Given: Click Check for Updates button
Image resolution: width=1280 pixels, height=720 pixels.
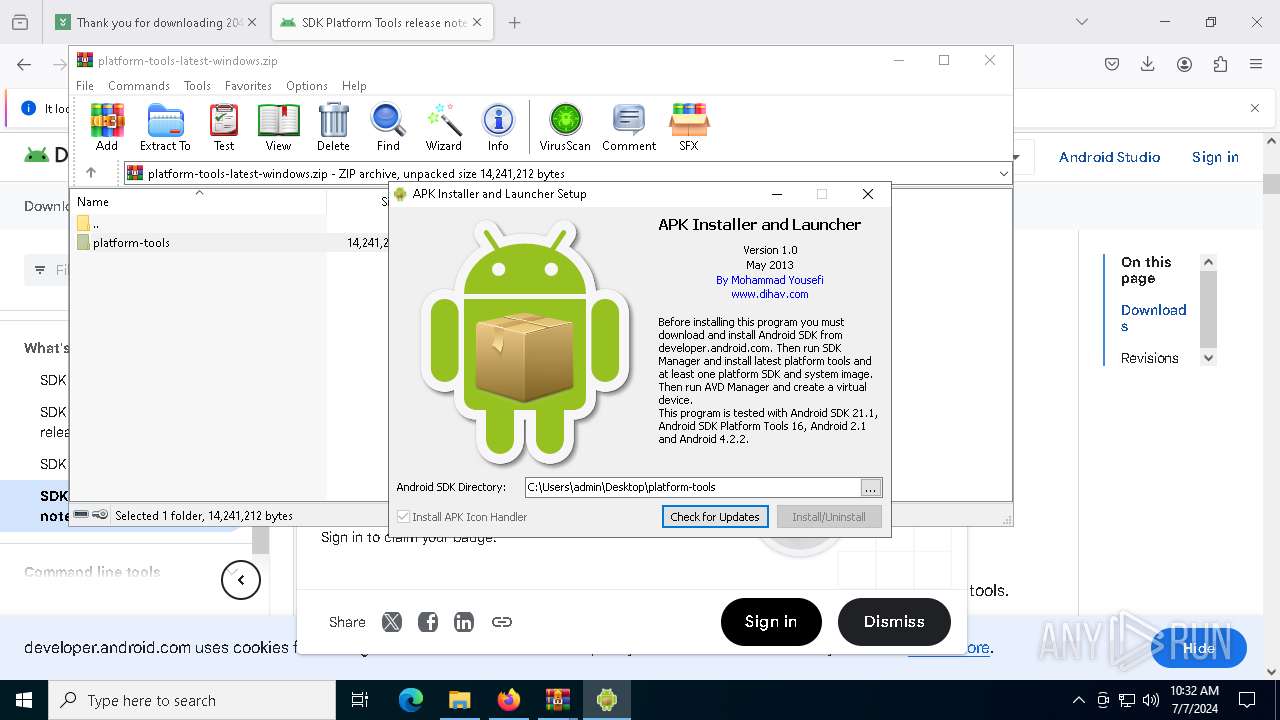Looking at the screenshot, I should coord(715,517).
